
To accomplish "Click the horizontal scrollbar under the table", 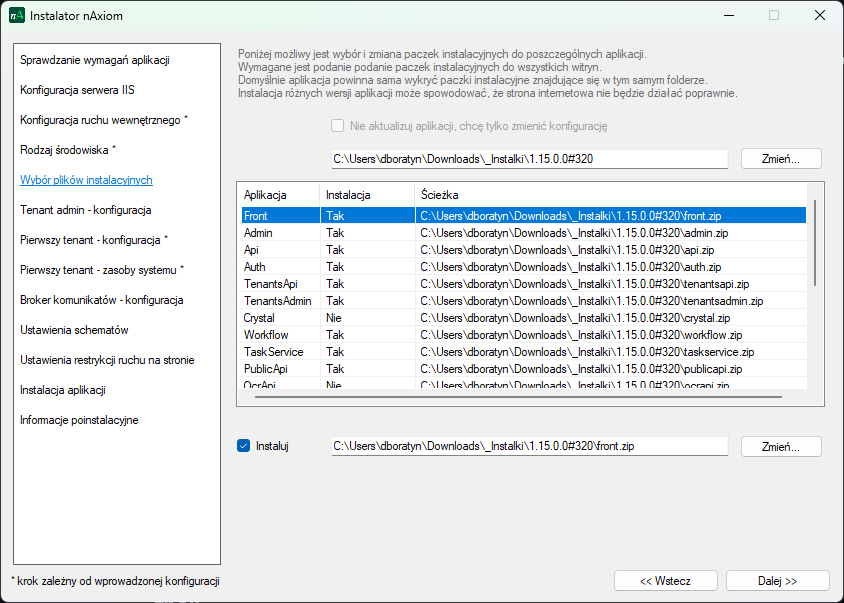I will (520, 397).
